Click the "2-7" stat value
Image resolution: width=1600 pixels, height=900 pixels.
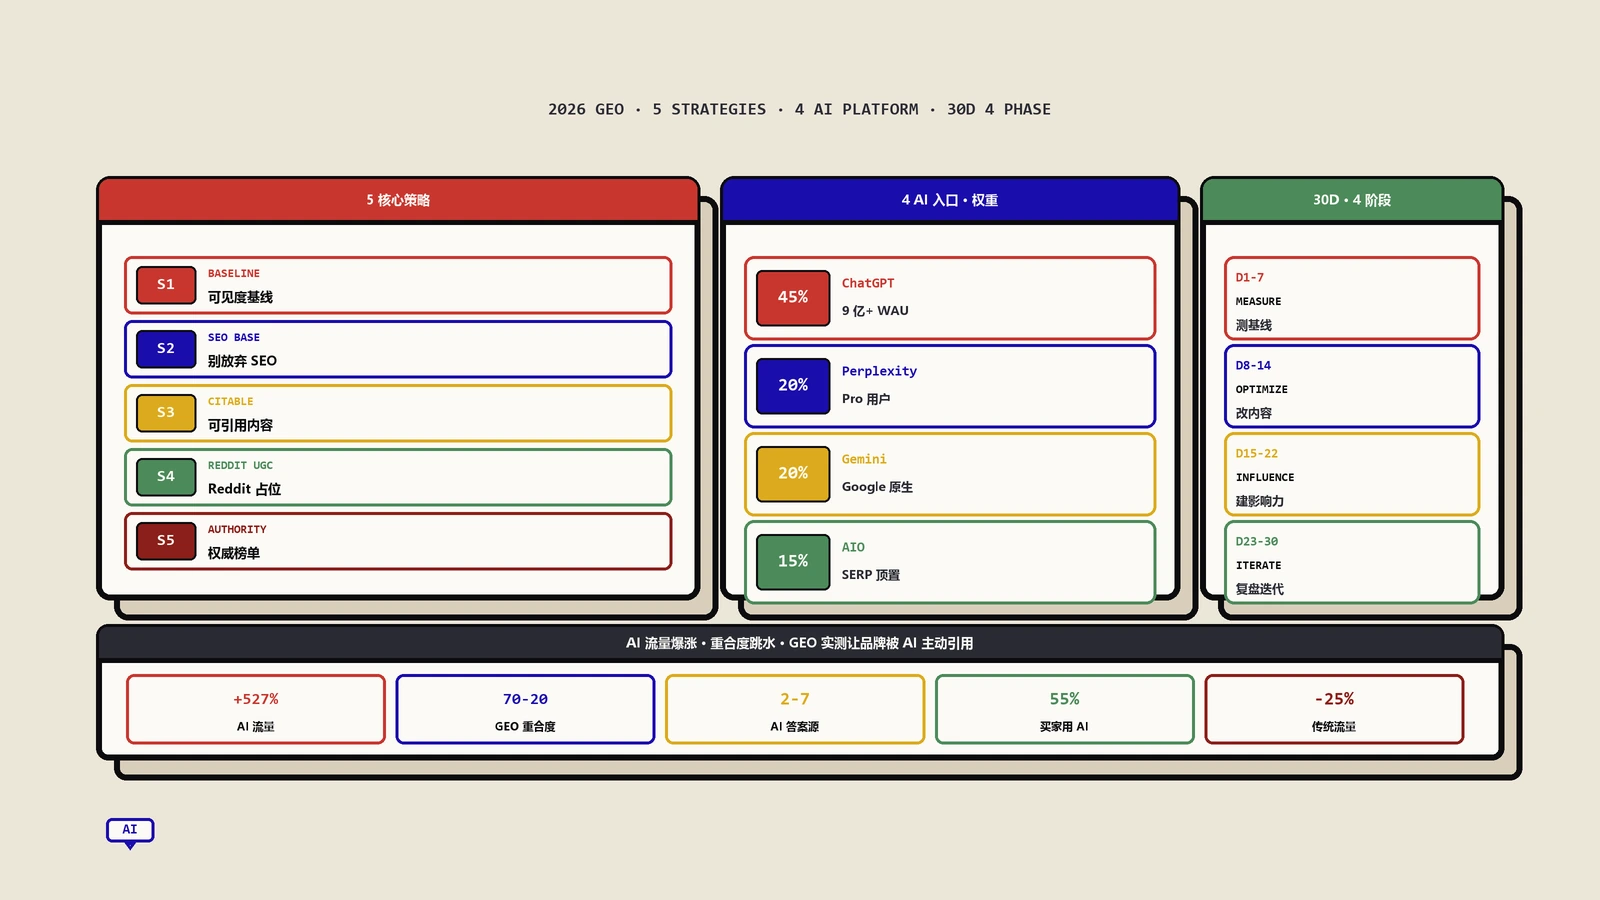795,700
